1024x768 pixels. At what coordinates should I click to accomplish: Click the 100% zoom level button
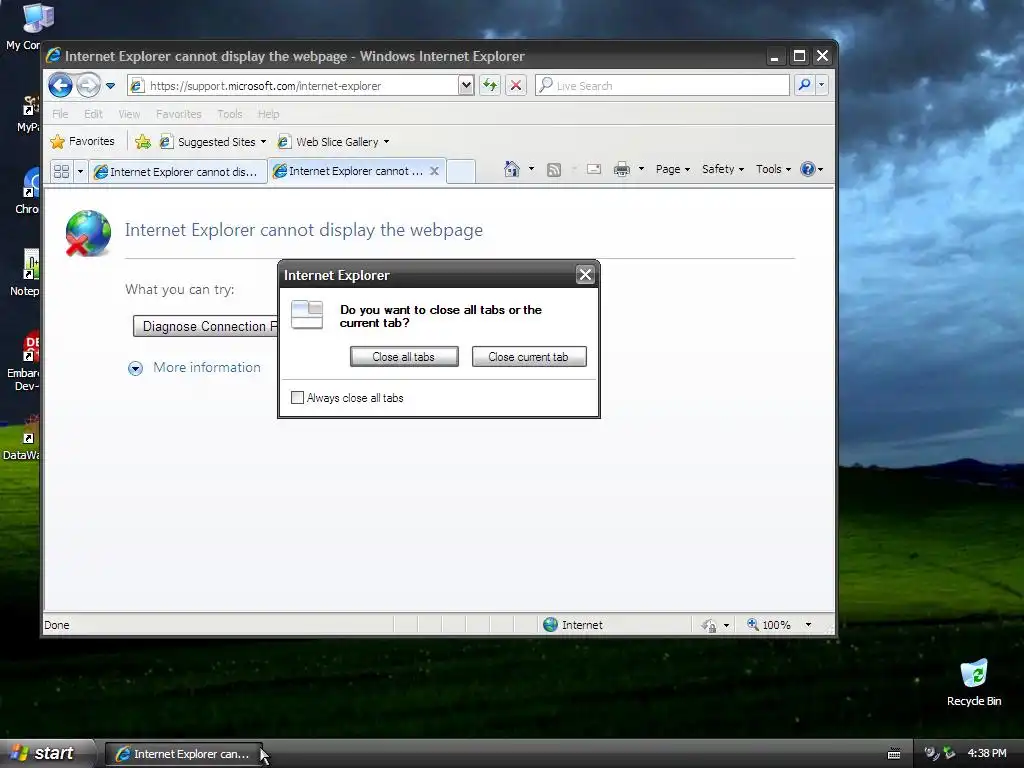(769, 625)
